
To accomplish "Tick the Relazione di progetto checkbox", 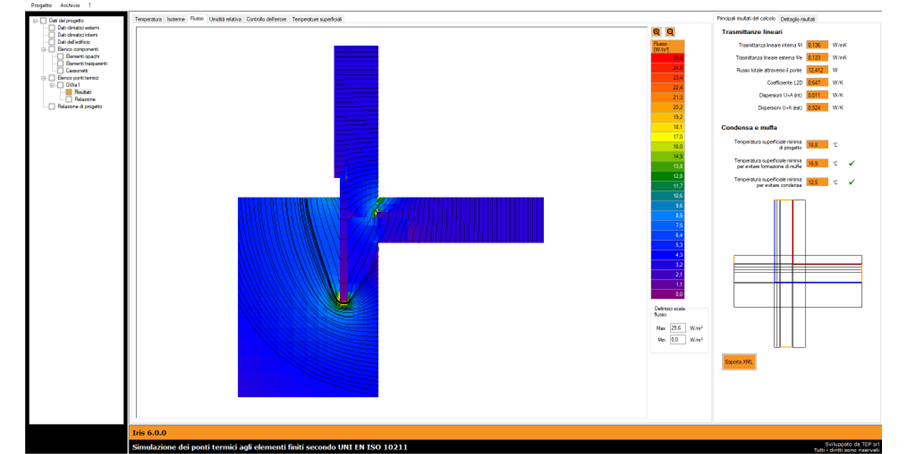I will [52, 107].
